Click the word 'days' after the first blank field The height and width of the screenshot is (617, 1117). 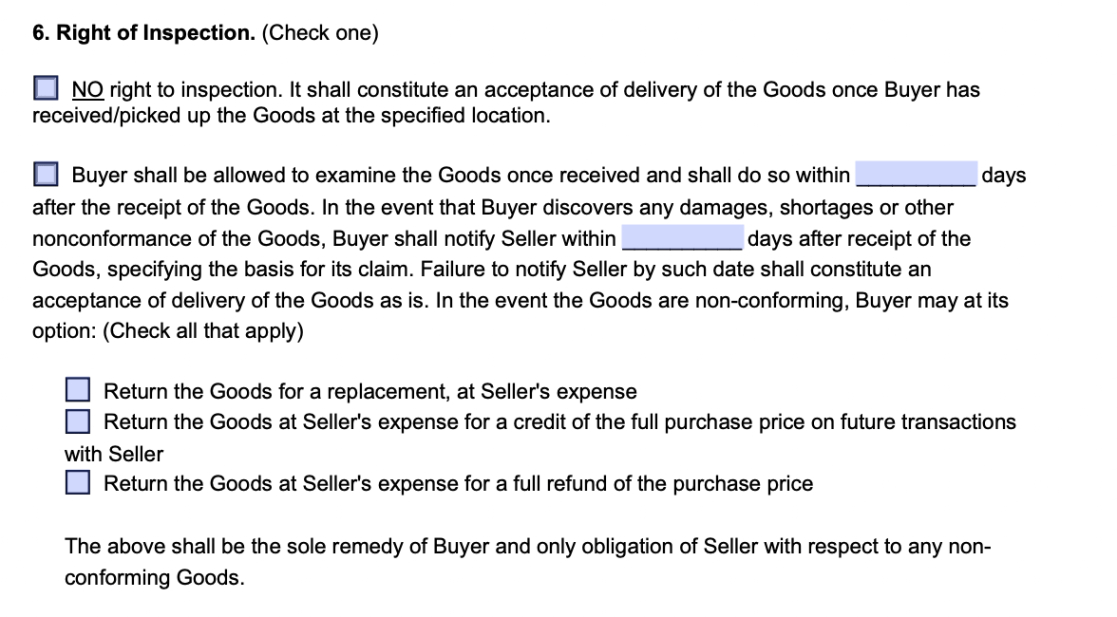pyautogui.click(x=1004, y=175)
